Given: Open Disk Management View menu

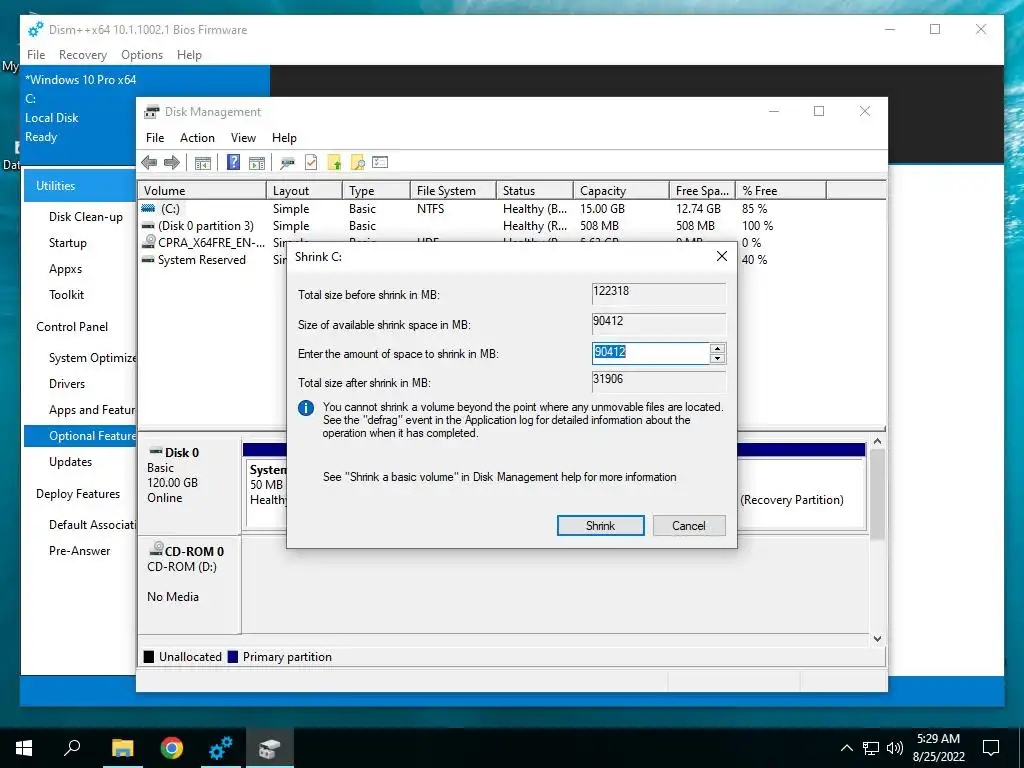Looking at the screenshot, I should [243, 138].
